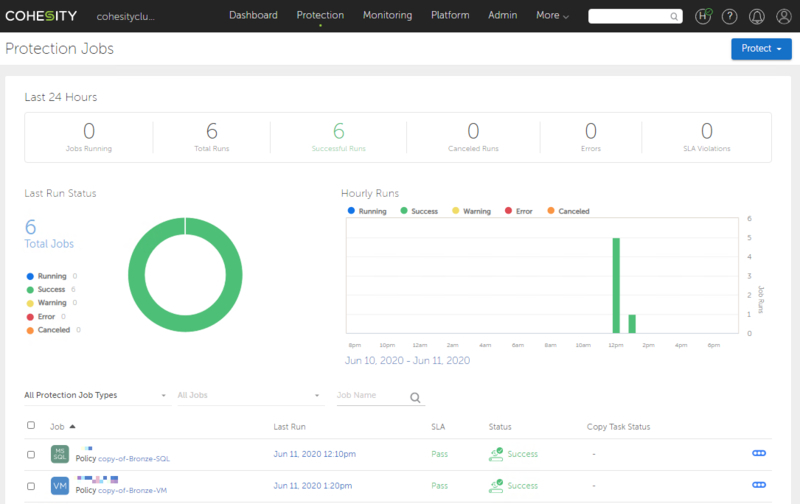Click Pass in the SQL job row

[439, 454]
